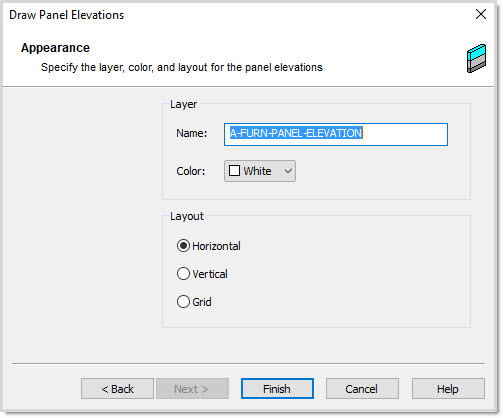The image size is (503, 418).
Task: Open Help for this dialog
Action: (x=448, y=388)
